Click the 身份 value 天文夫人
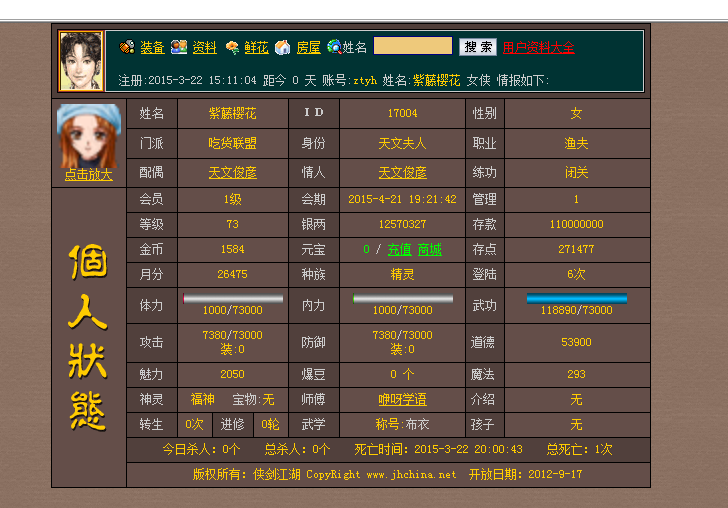The width and height of the screenshot is (728, 508). click(402, 143)
